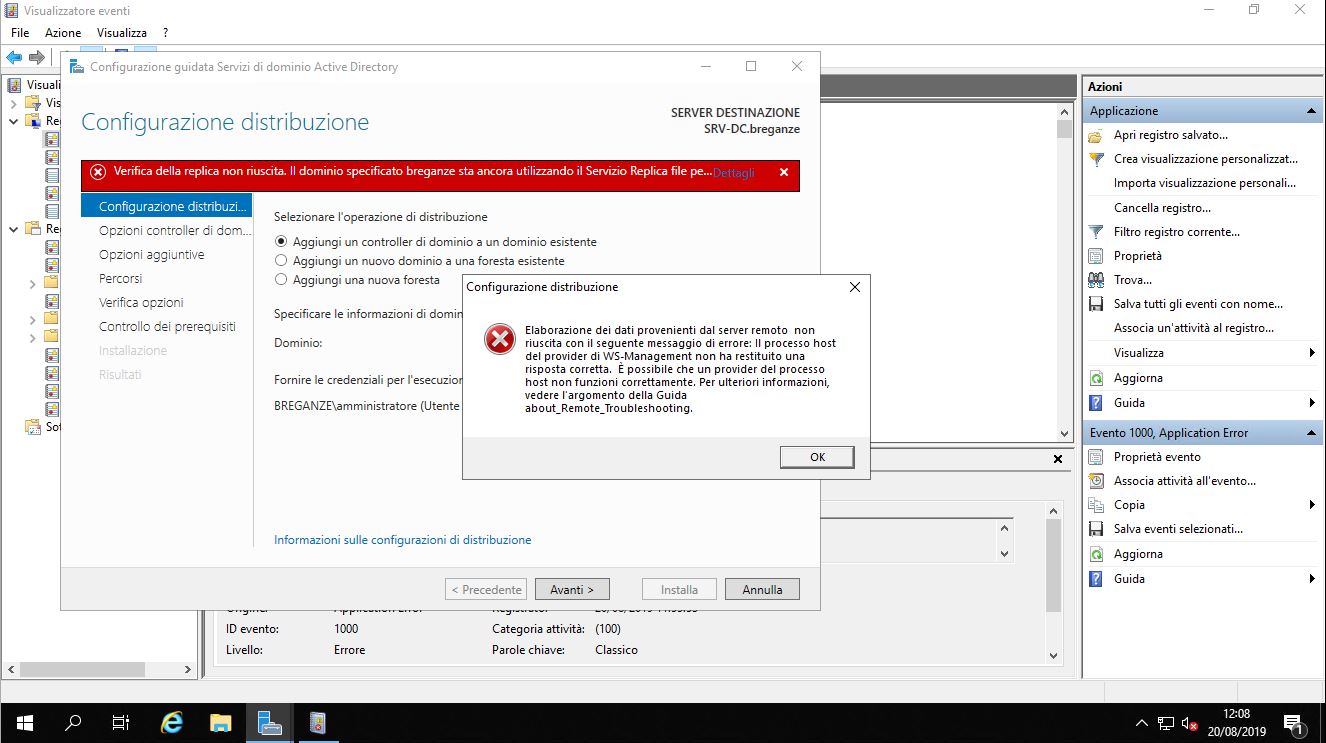1326x743 pixels.
Task: Close the event preview pane
Action: point(1058,459)
